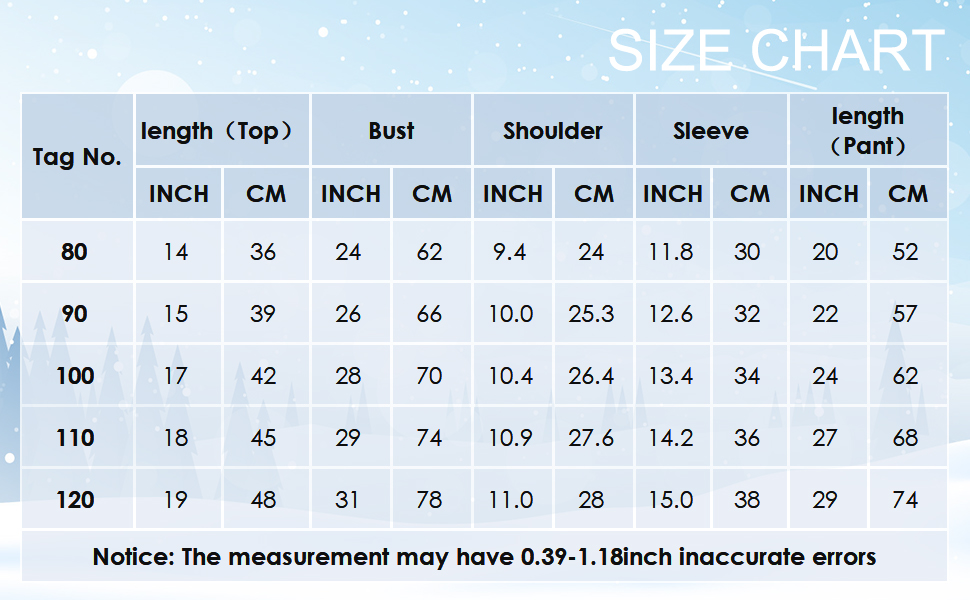Select tag size 80 row label
This screenshot has width=970, height=600.
(x=74, y=252)
